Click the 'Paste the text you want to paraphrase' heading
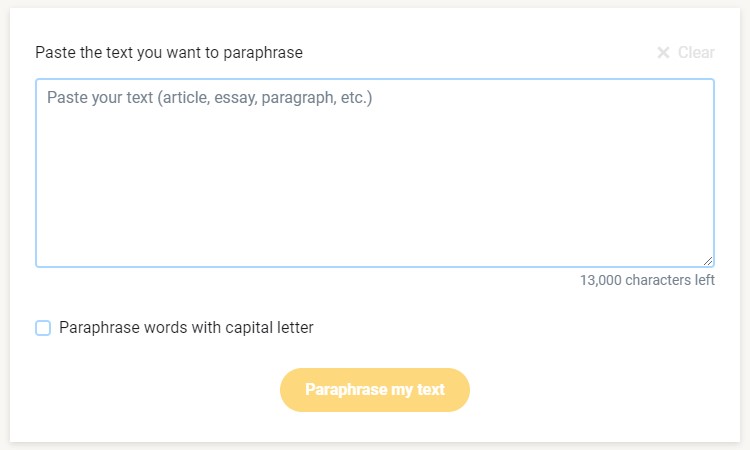The height and width of the screenshot is (450, 750). tap(169, 52)
